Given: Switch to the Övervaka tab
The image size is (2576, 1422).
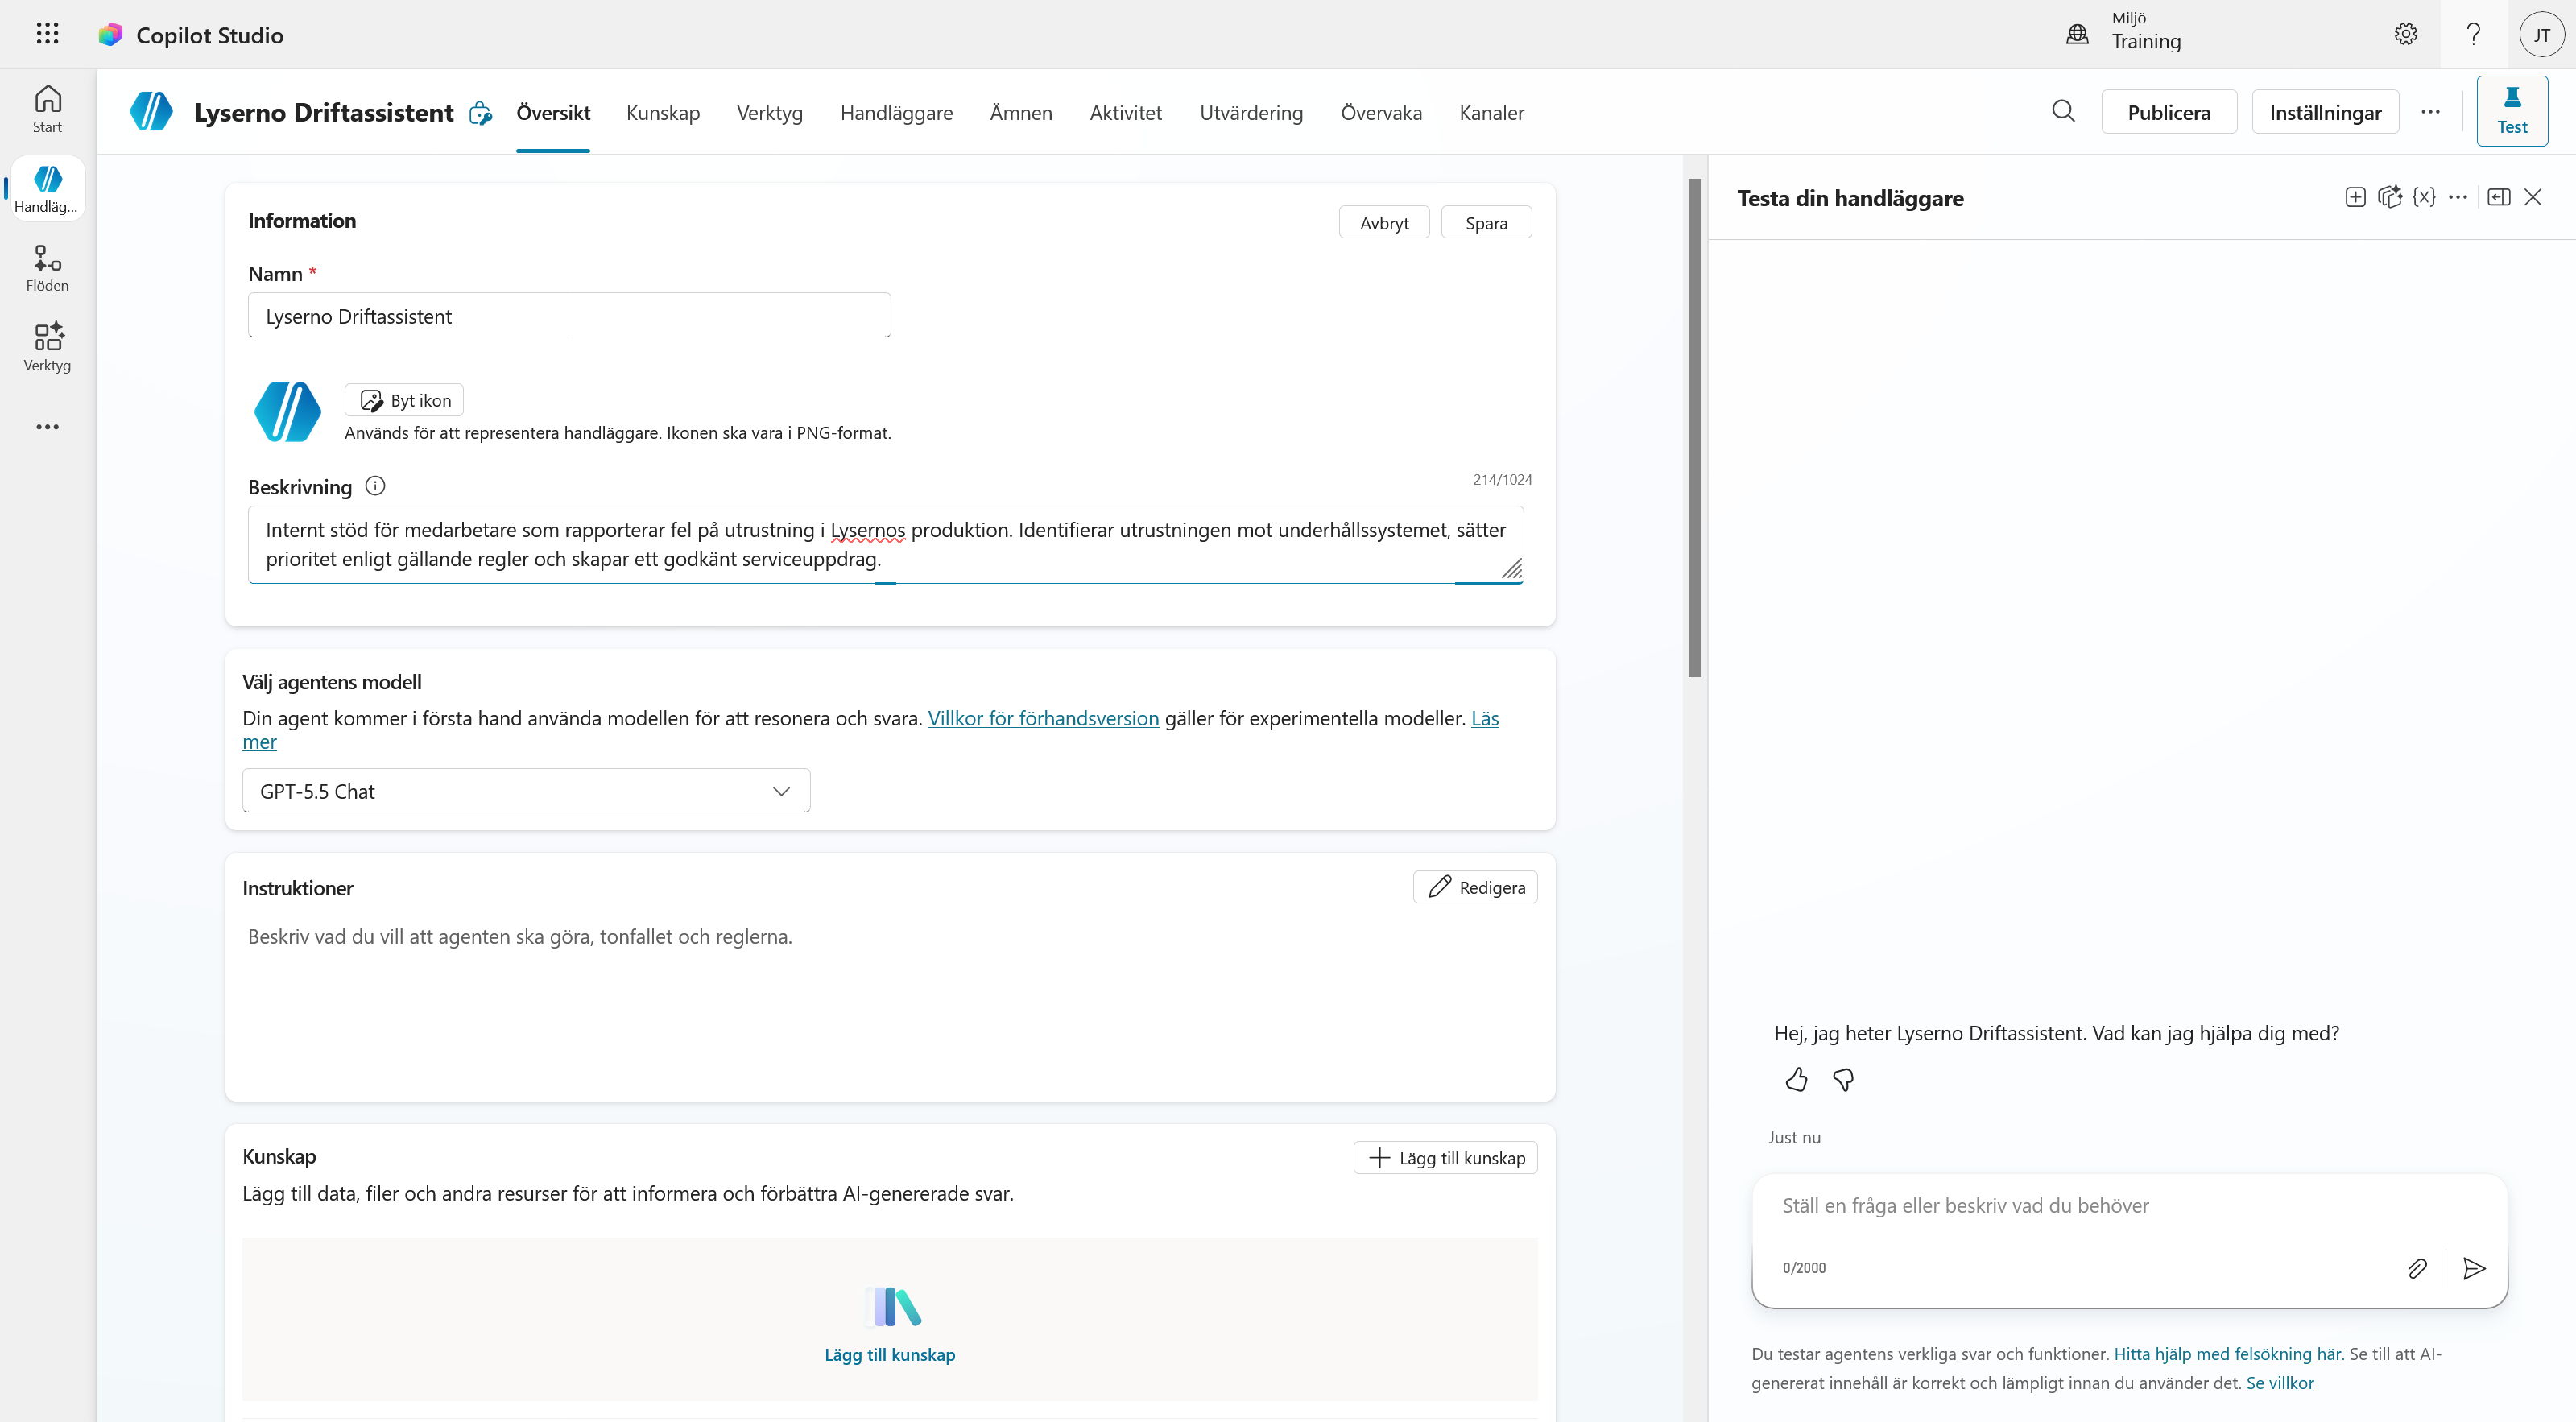Looking at the screenshot, I should [x=1381, y=112].
